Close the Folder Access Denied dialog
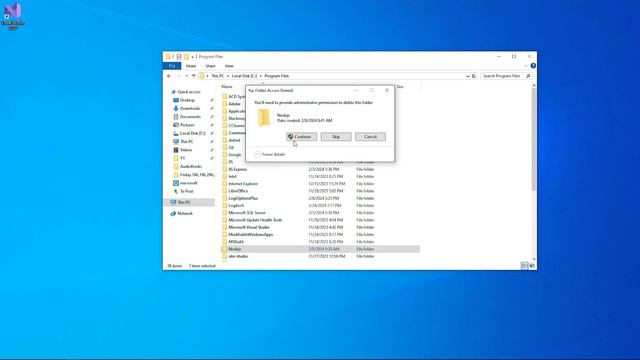The width and height of the screenshot is (640, 360). click(387, 90)
